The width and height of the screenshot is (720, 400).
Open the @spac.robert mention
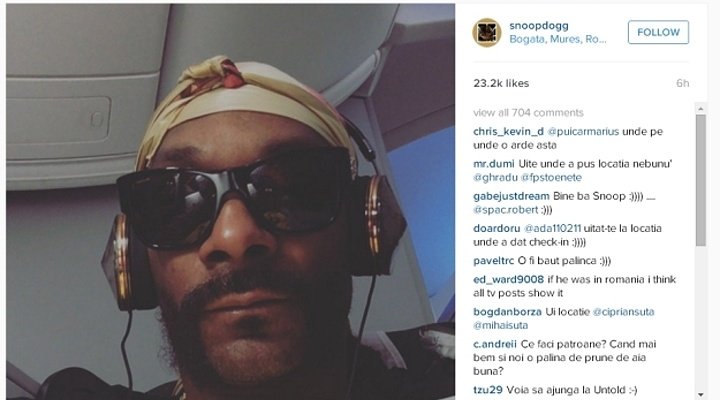505,210
